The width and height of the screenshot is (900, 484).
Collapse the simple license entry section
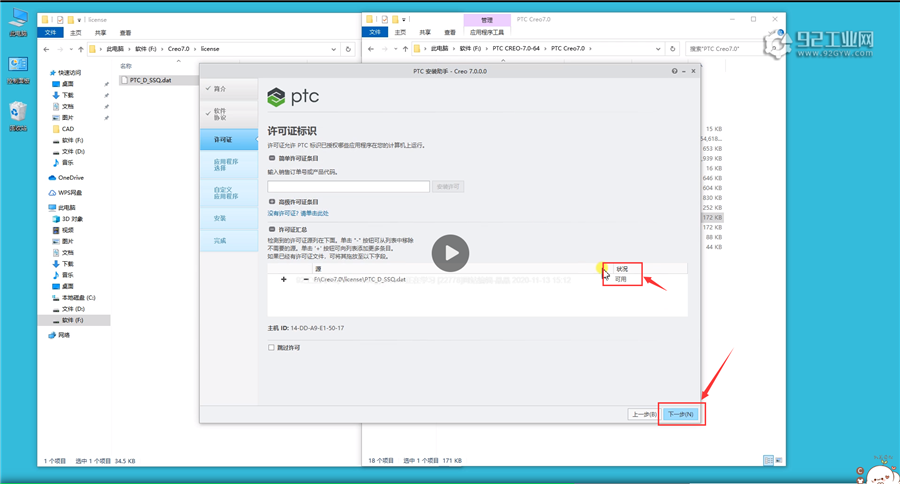pyautogui.click(x=272, y=158)
